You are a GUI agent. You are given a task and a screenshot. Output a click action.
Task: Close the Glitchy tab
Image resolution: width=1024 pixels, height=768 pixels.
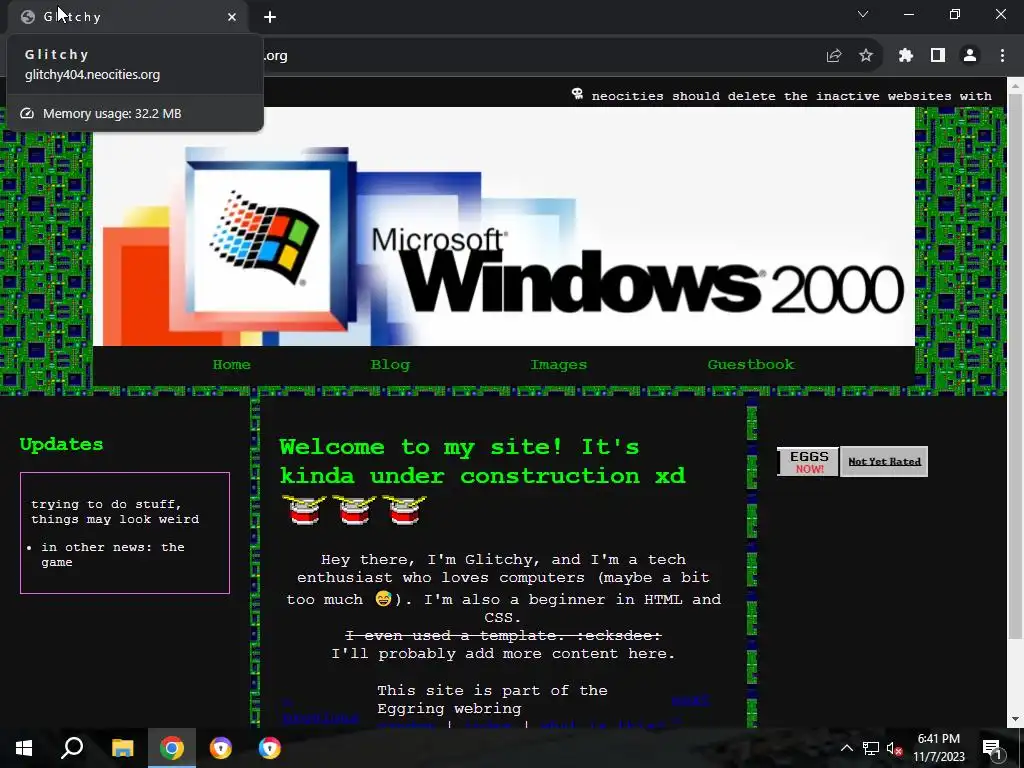232,17
